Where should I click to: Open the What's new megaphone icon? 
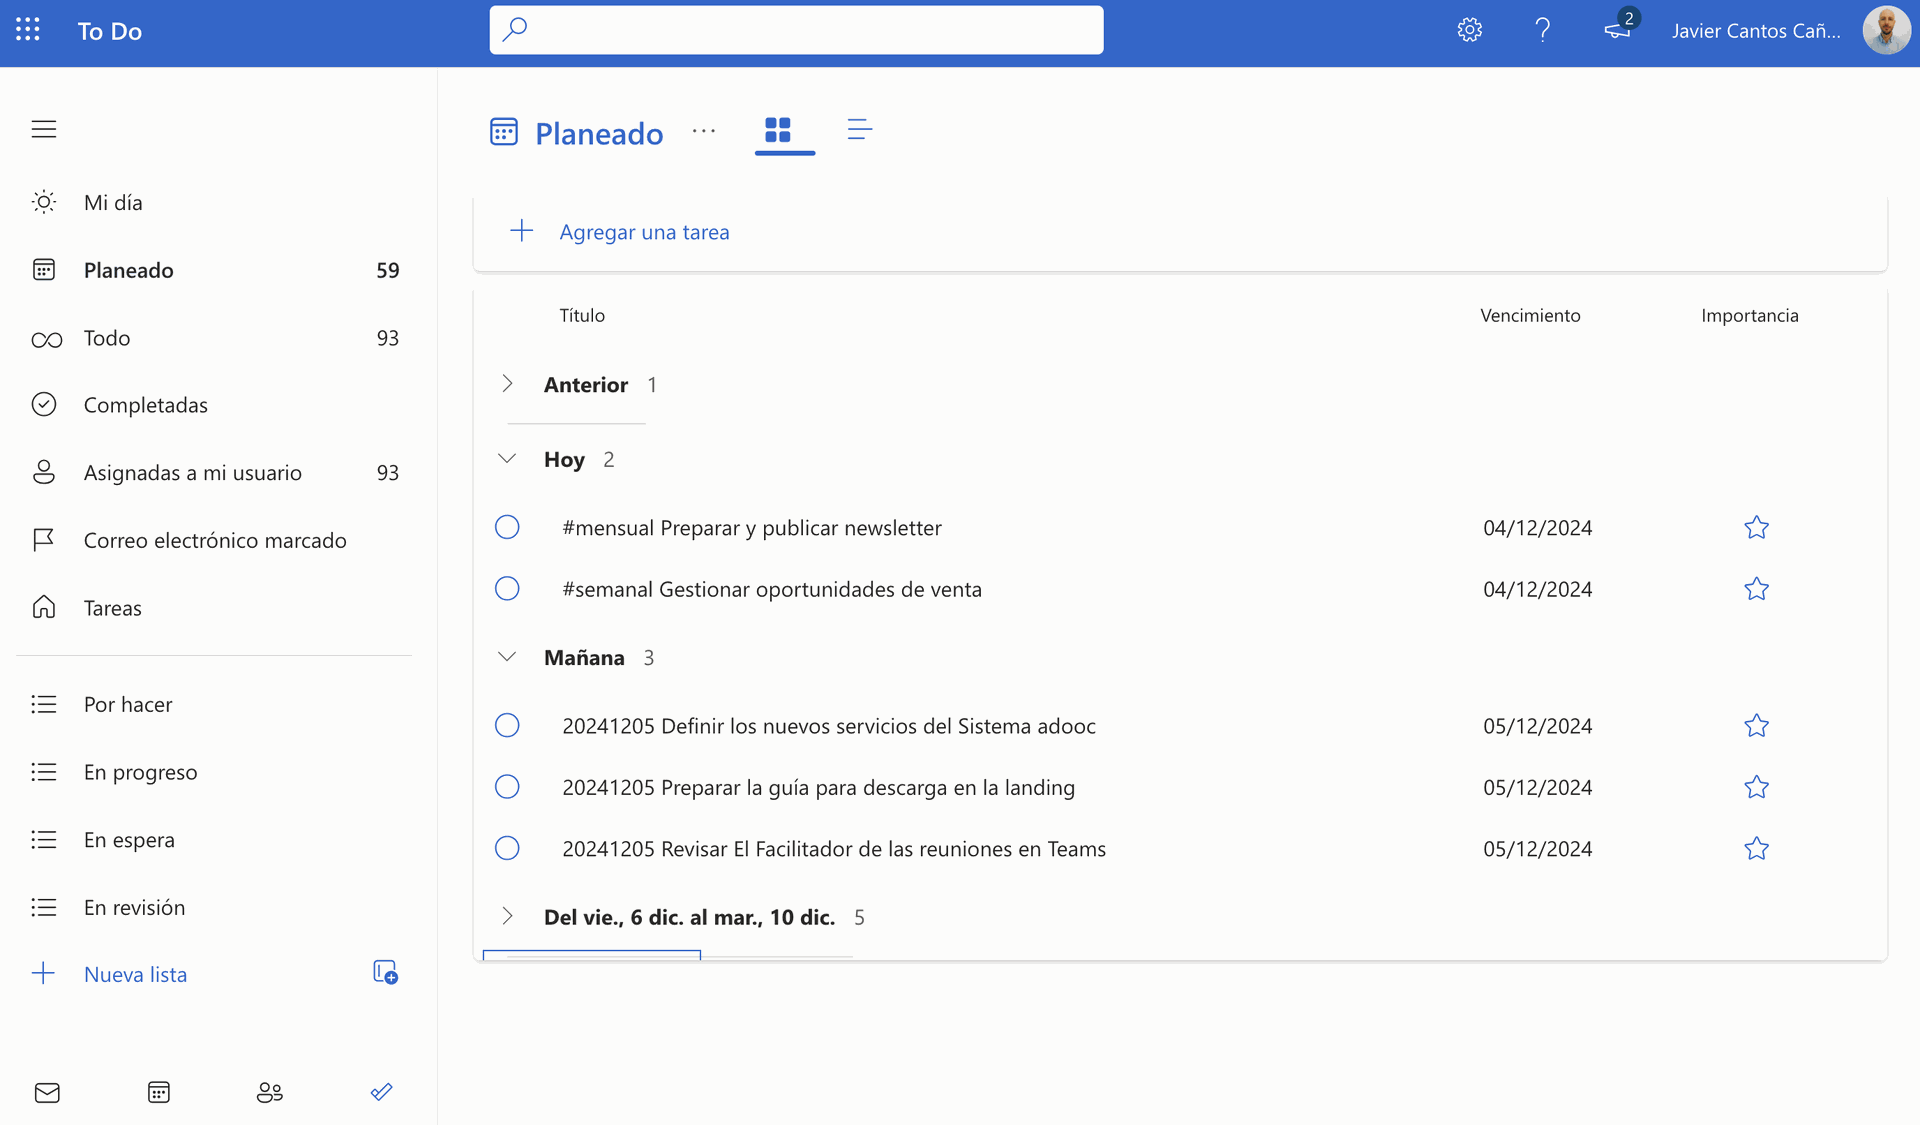pyautogui.click(x=1618, y=30)
